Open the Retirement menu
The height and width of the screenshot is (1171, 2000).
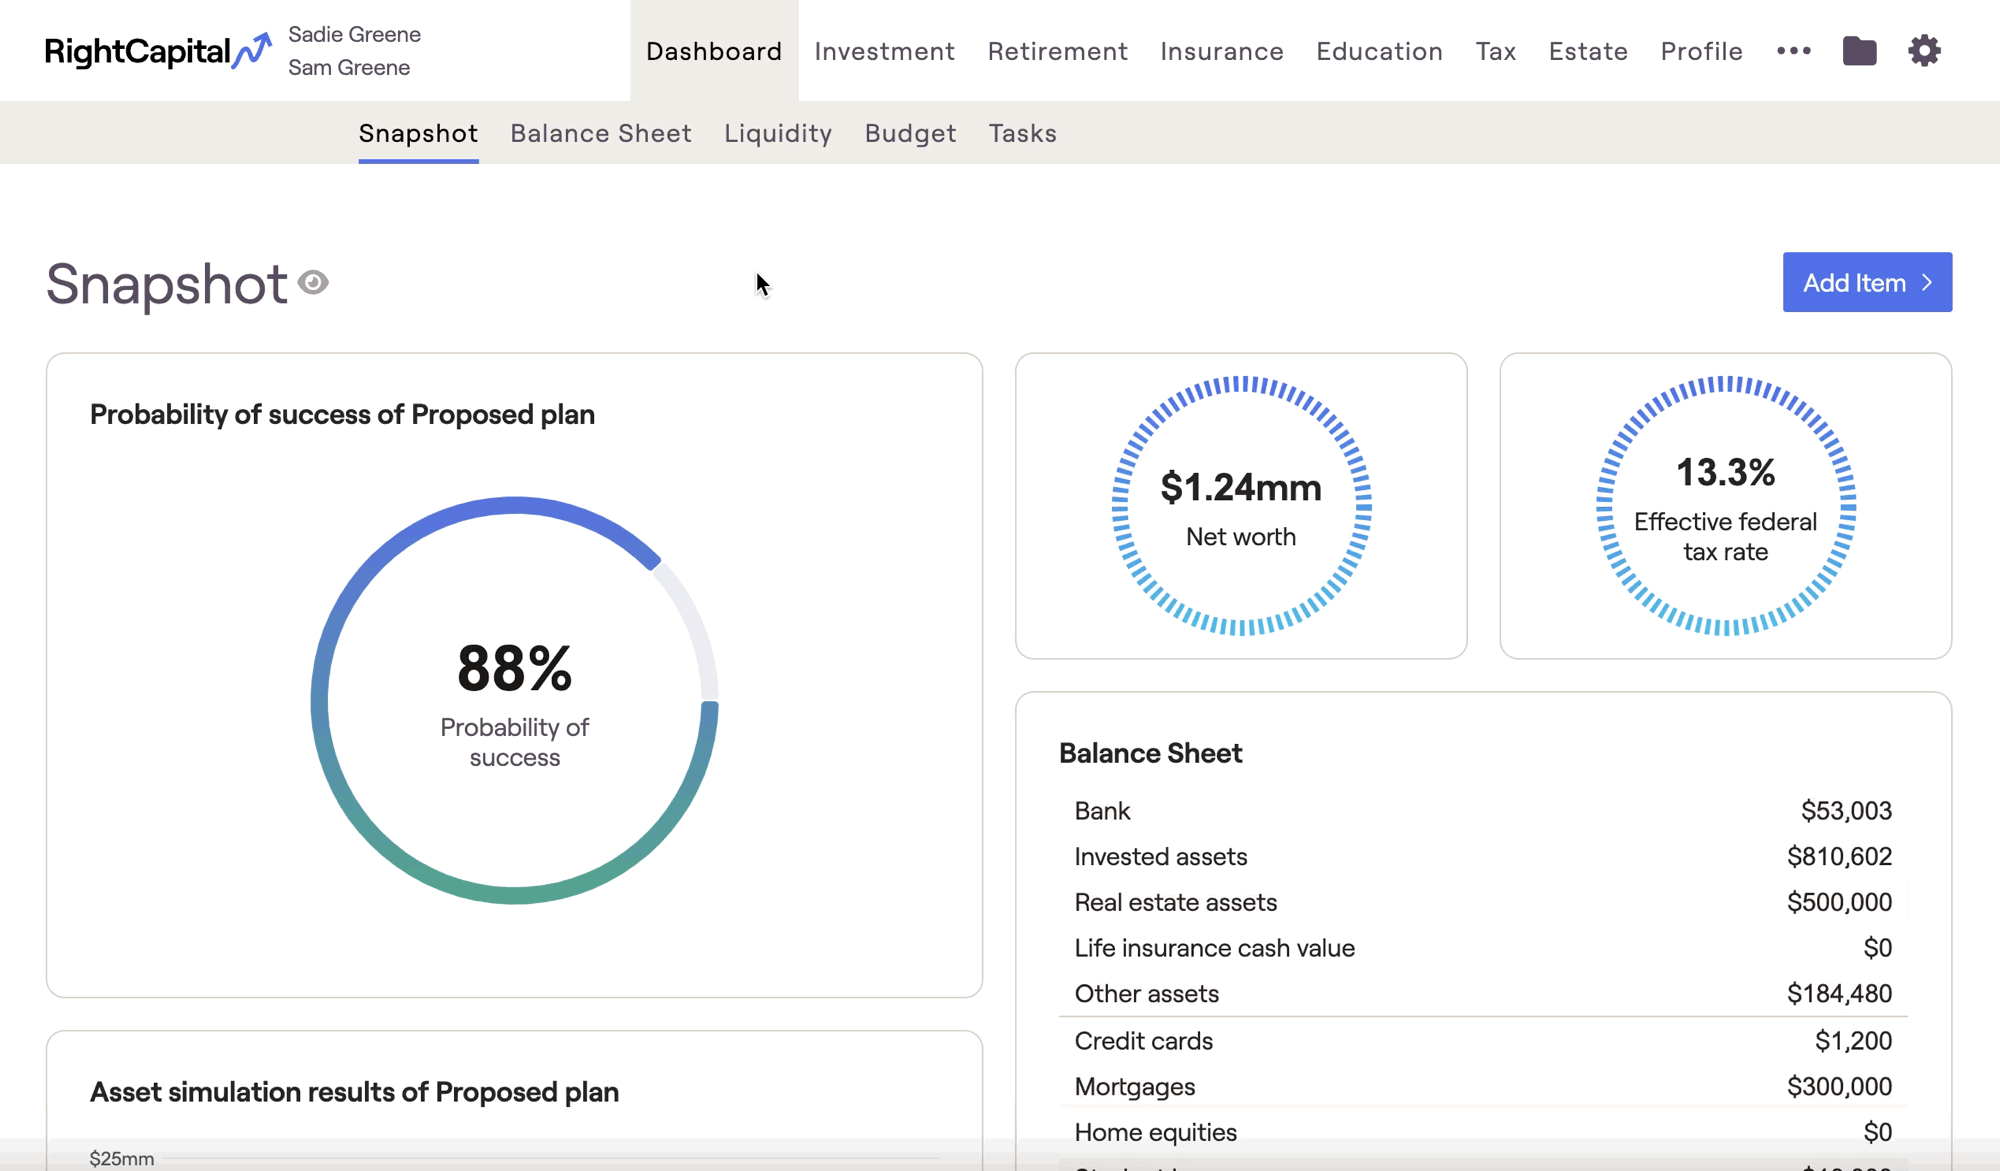pos(1057,51)
